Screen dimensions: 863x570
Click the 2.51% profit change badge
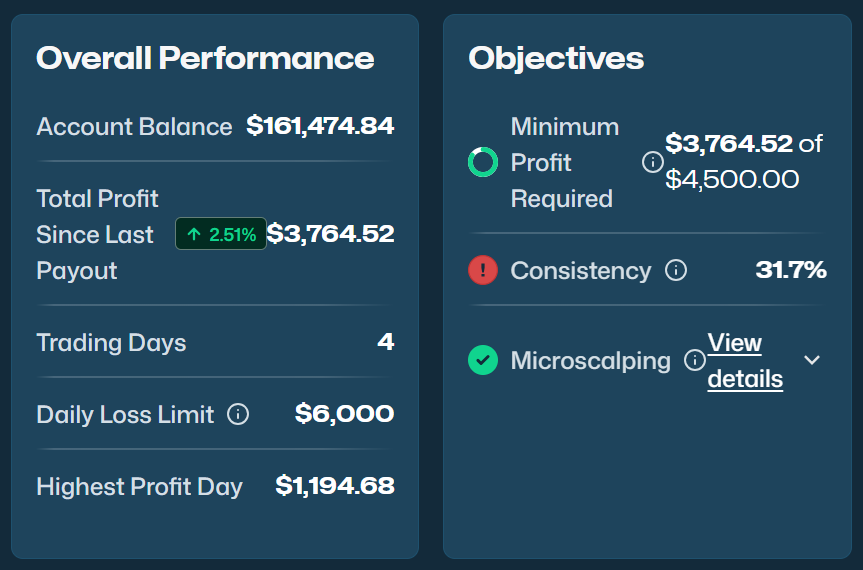[221, 234]
